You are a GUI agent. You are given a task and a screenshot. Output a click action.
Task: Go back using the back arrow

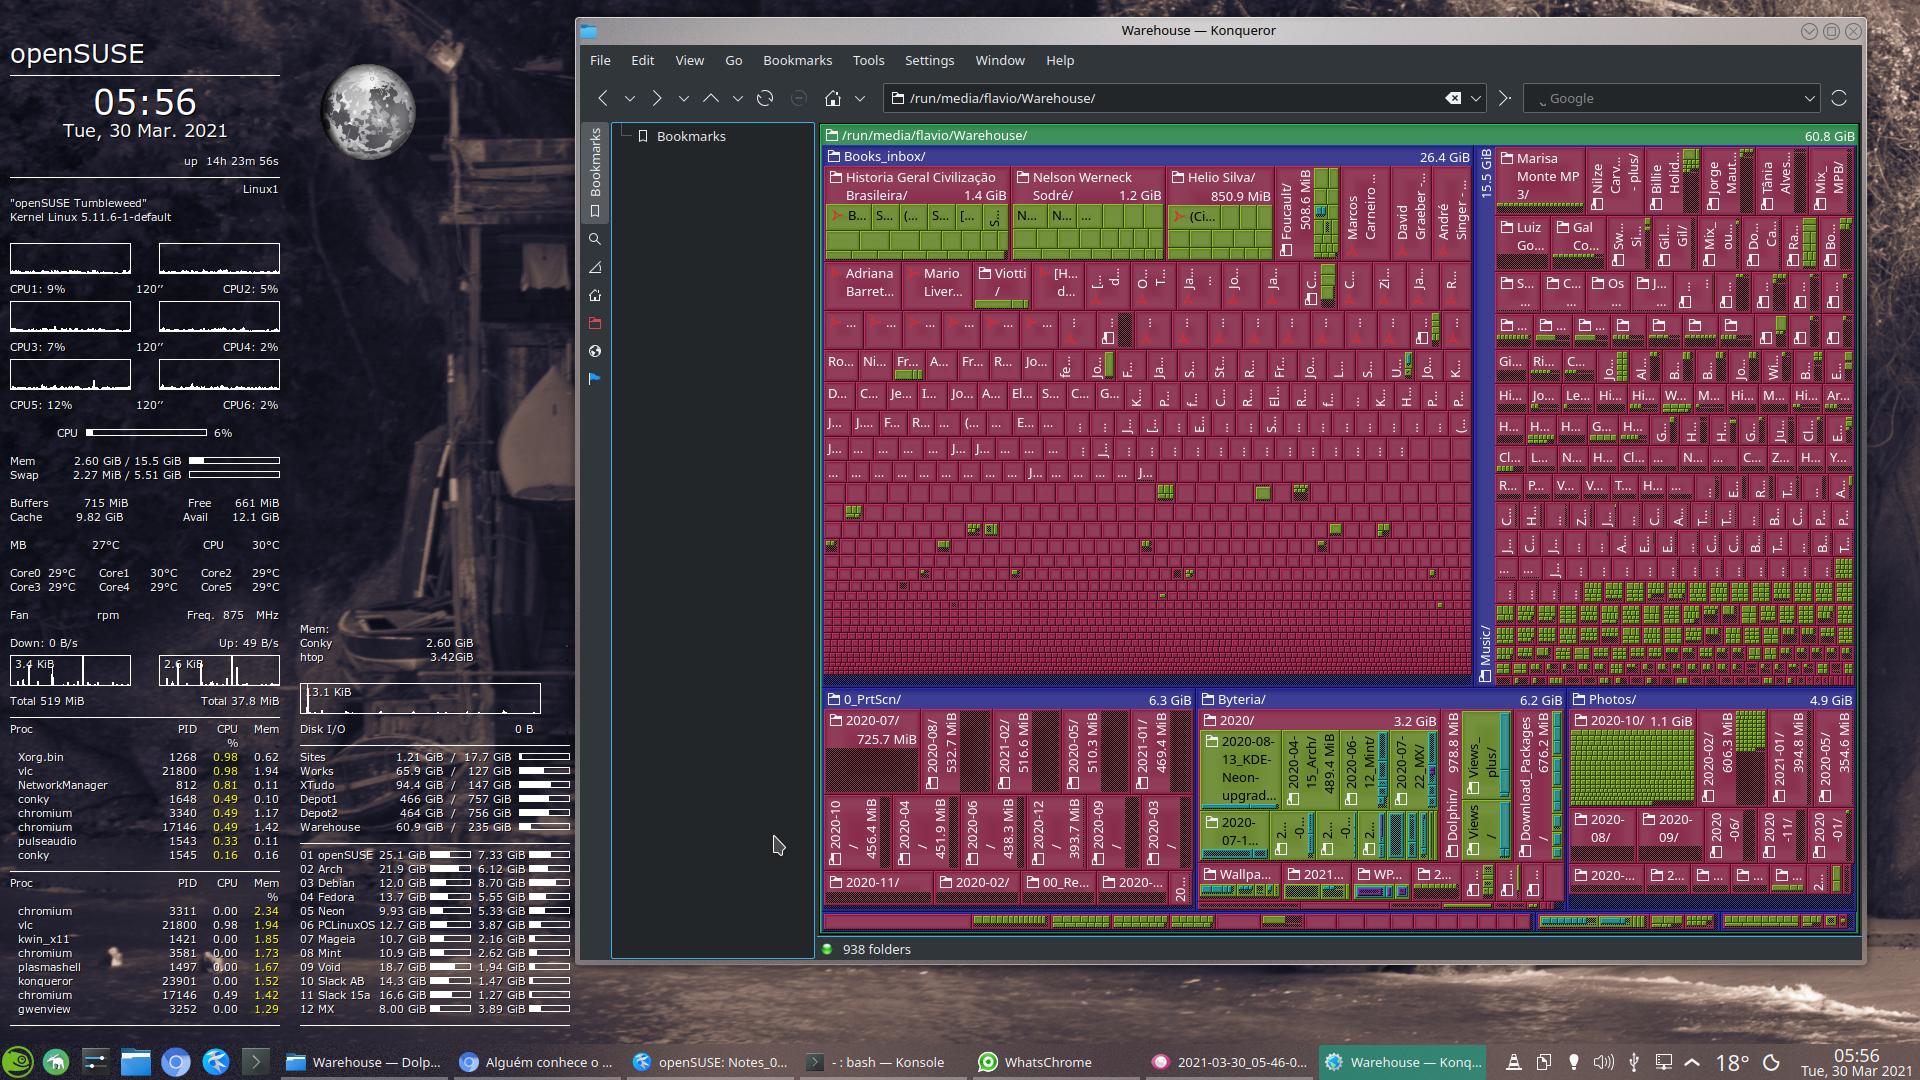click(x=602, y=98)
